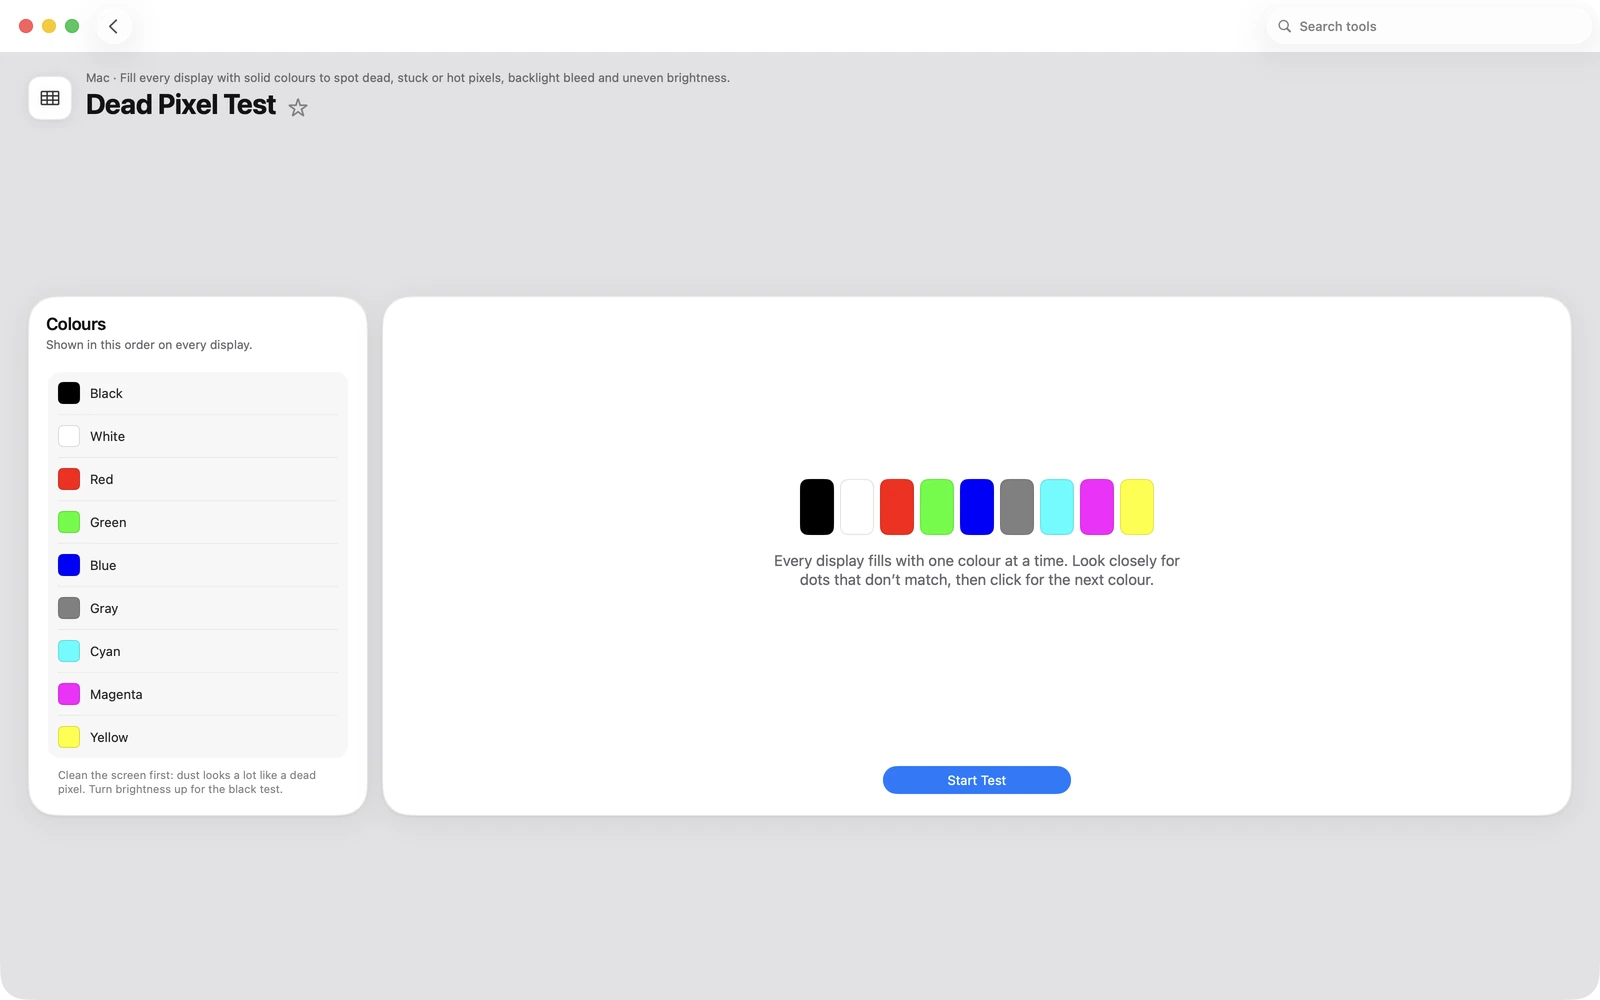Select the black bar in the preview strip
Viewport: 1600px width, 1000px height.
point(817,507)
